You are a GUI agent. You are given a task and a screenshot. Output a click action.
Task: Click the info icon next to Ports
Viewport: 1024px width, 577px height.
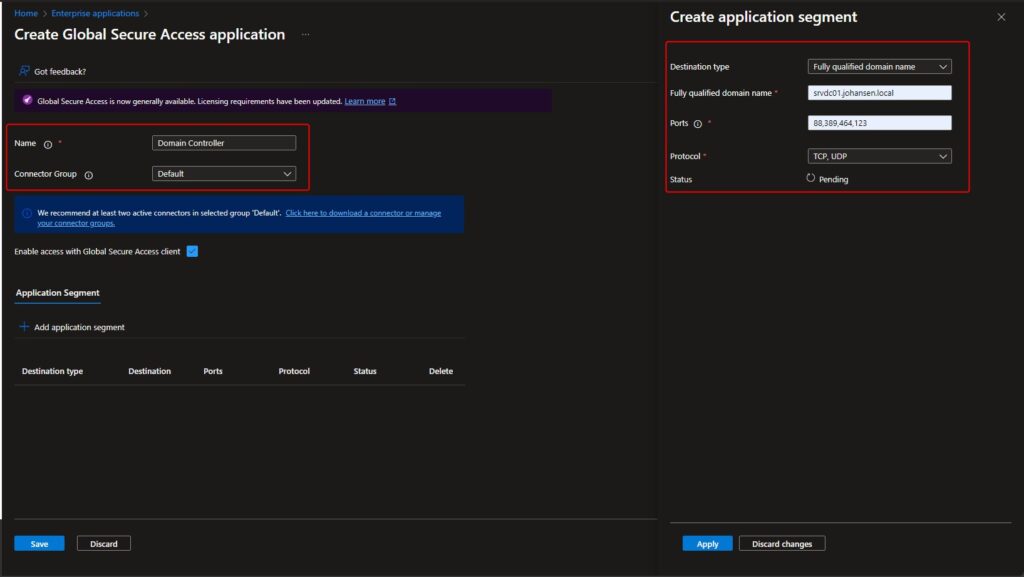tap(697, 124)
